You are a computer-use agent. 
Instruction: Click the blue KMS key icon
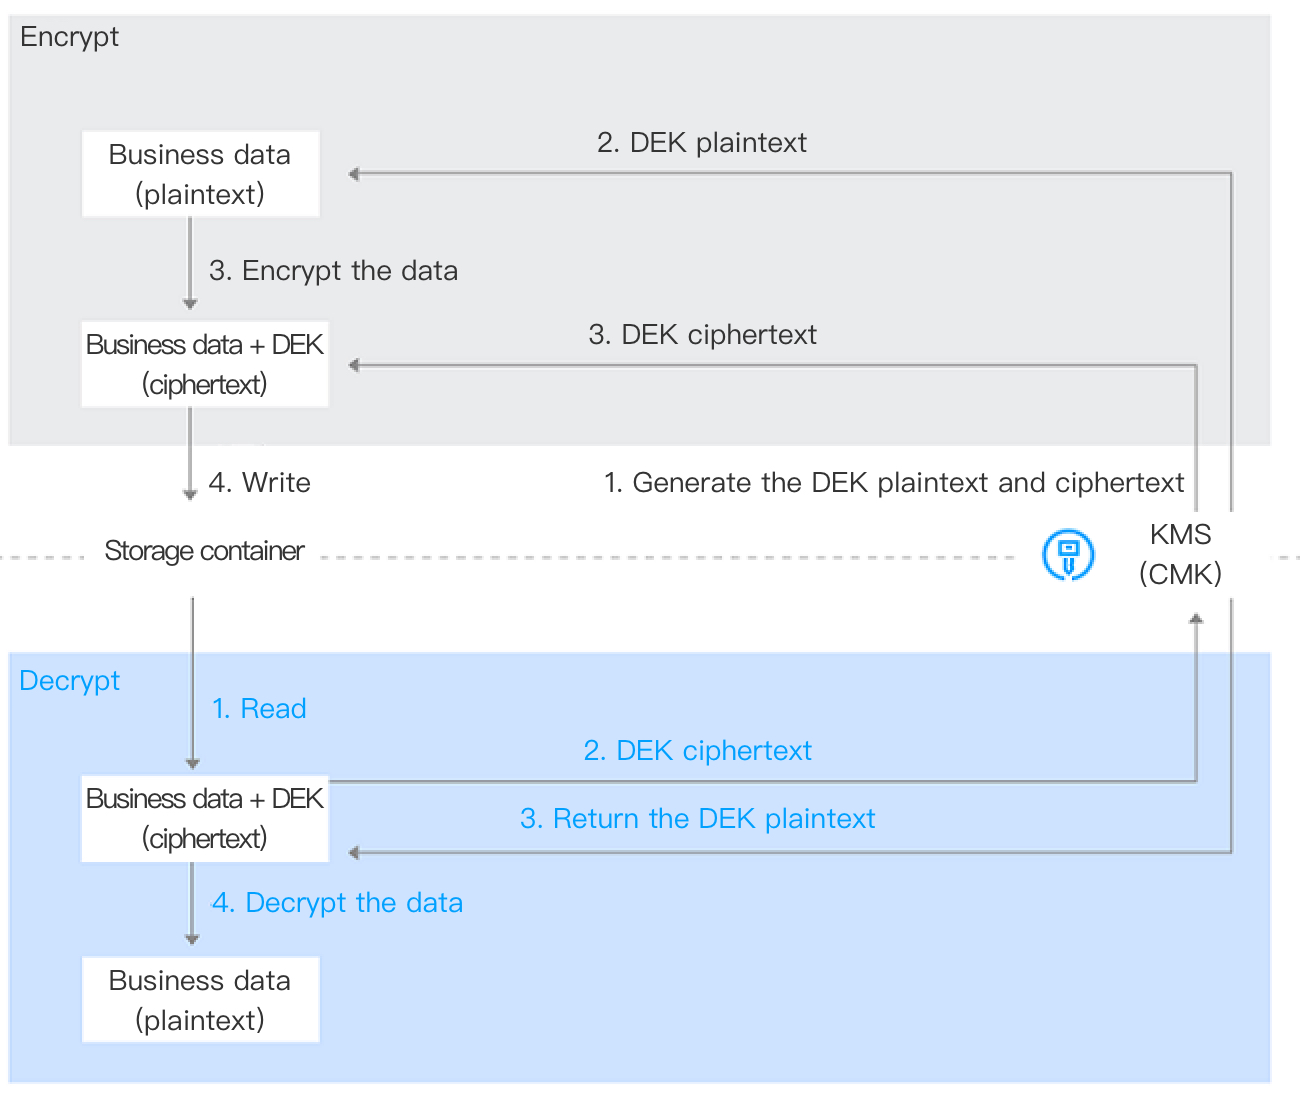tap(1068, 555)
